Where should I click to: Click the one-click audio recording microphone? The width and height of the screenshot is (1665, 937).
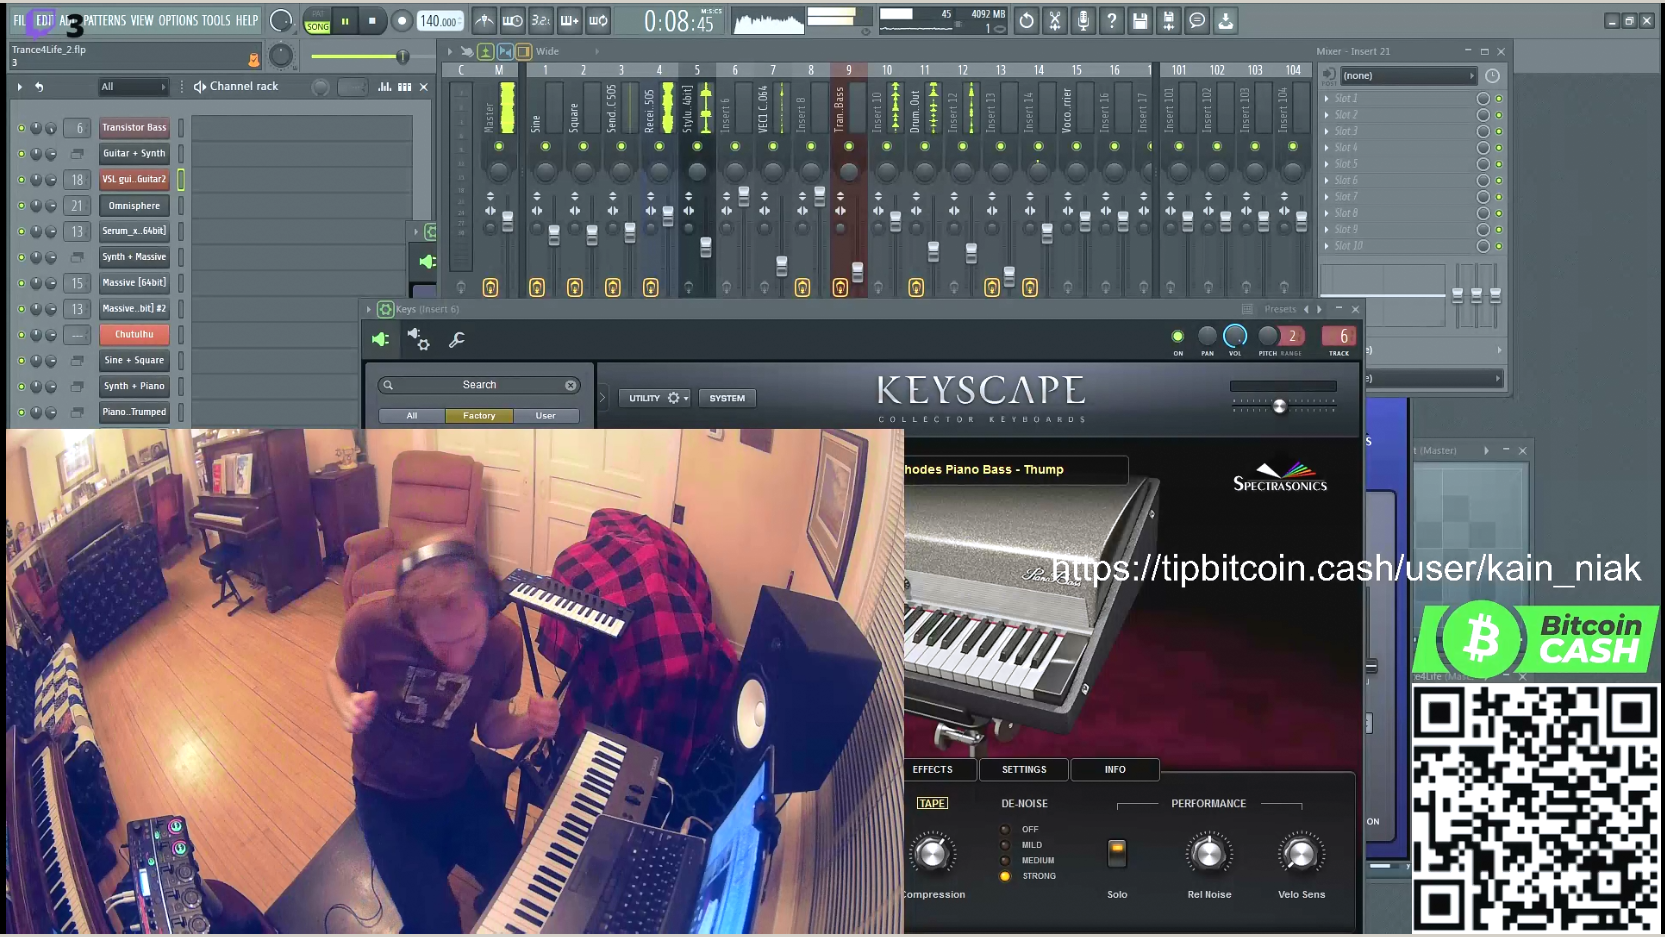tap(1083, 20)
